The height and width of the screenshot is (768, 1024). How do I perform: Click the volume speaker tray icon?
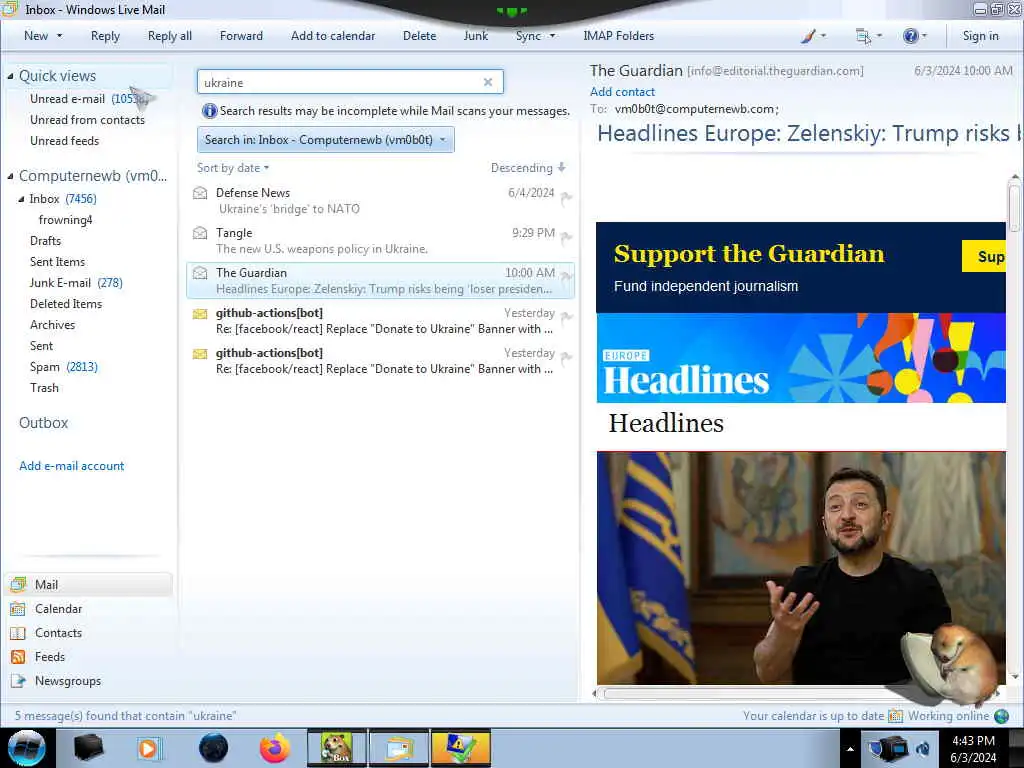(x=923, y=749)
